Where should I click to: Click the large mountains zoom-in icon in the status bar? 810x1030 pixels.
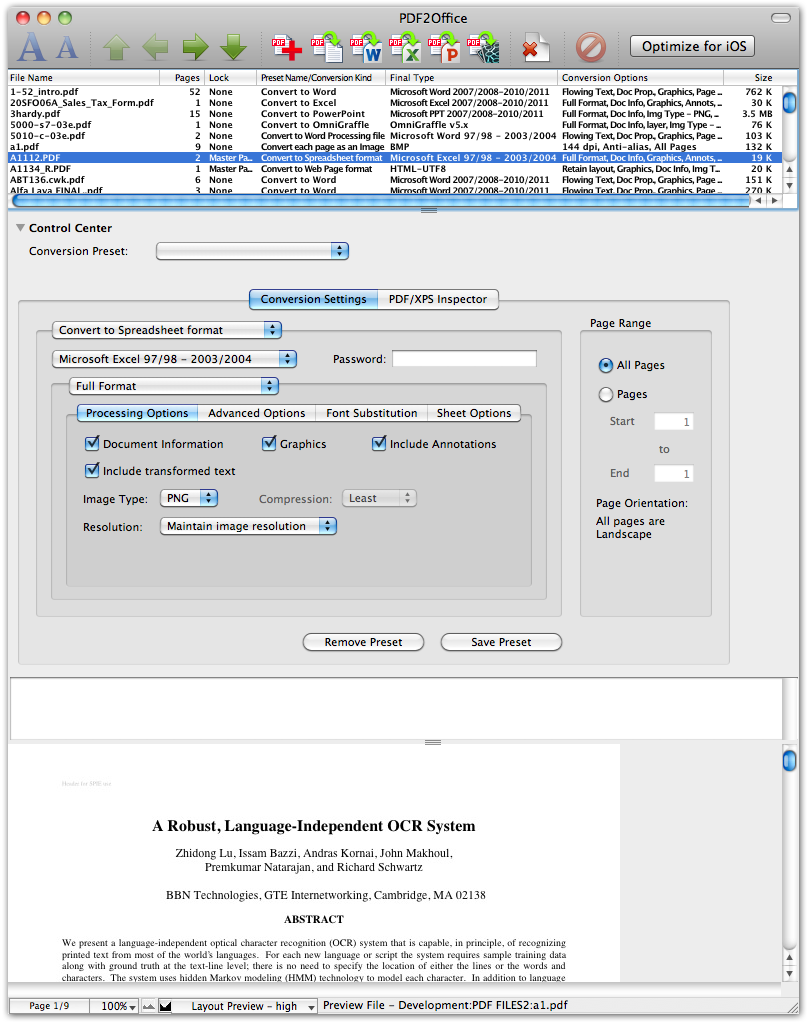coord(166,1006)
